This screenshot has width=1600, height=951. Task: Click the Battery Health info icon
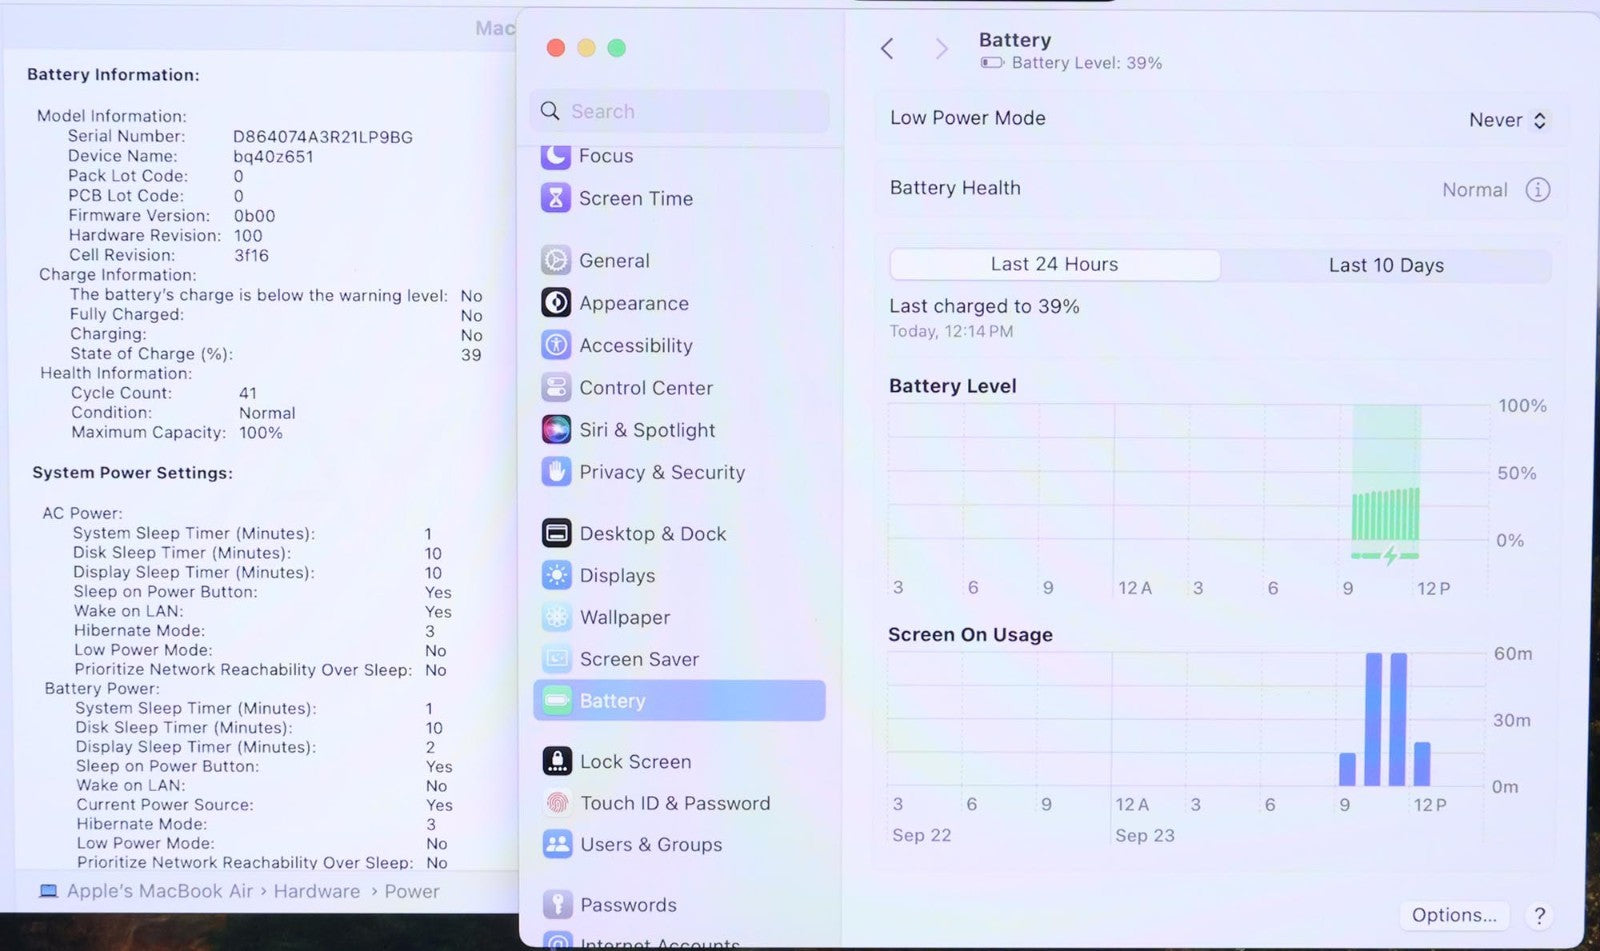(x=1537, y=189)
